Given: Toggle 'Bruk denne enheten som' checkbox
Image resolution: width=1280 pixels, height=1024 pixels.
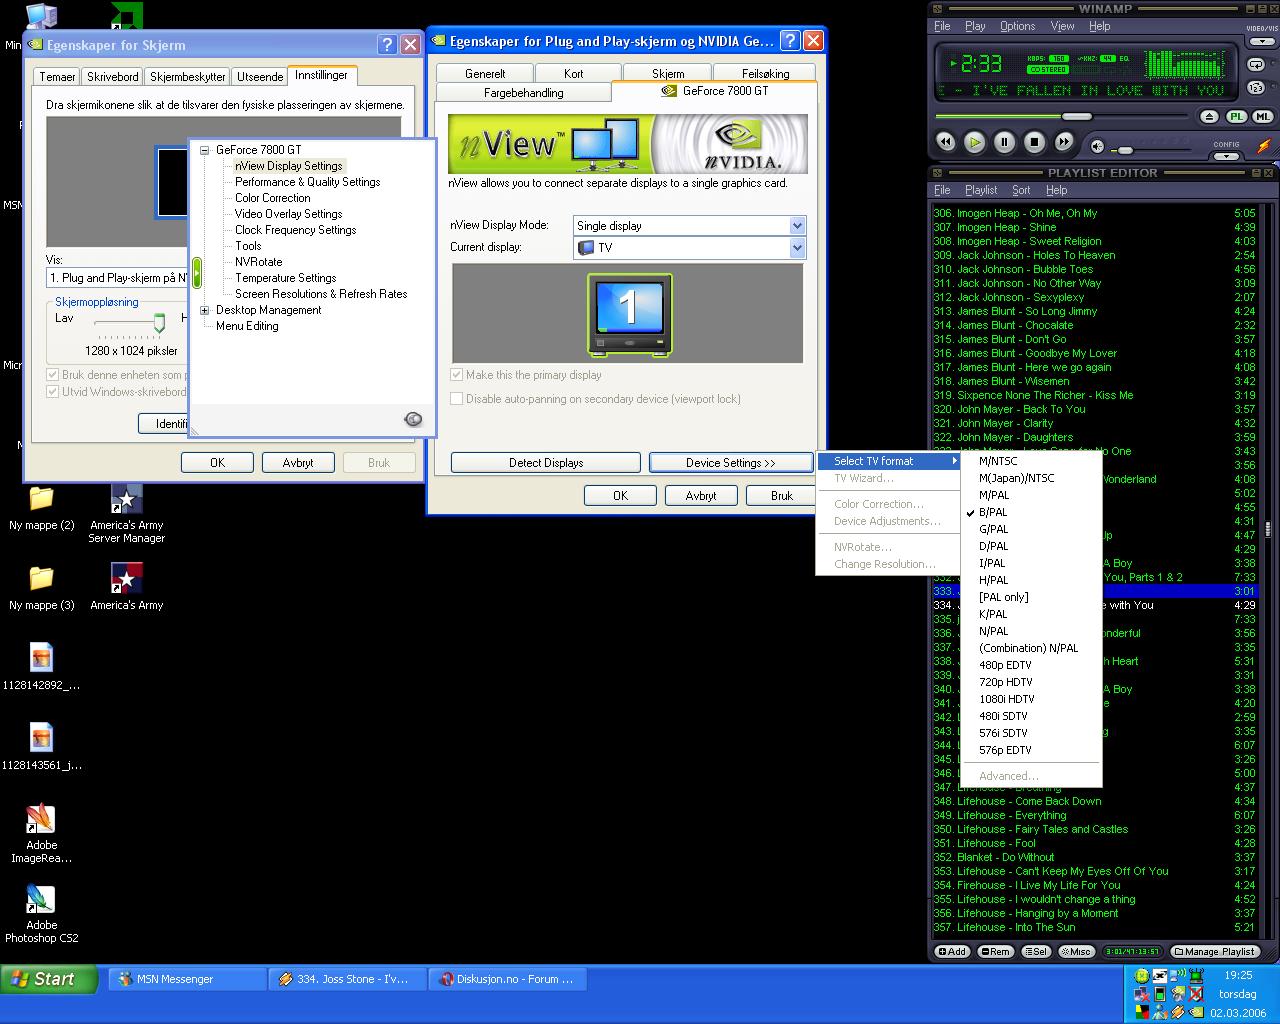Looking at the screenshot, I should [53, 375].
